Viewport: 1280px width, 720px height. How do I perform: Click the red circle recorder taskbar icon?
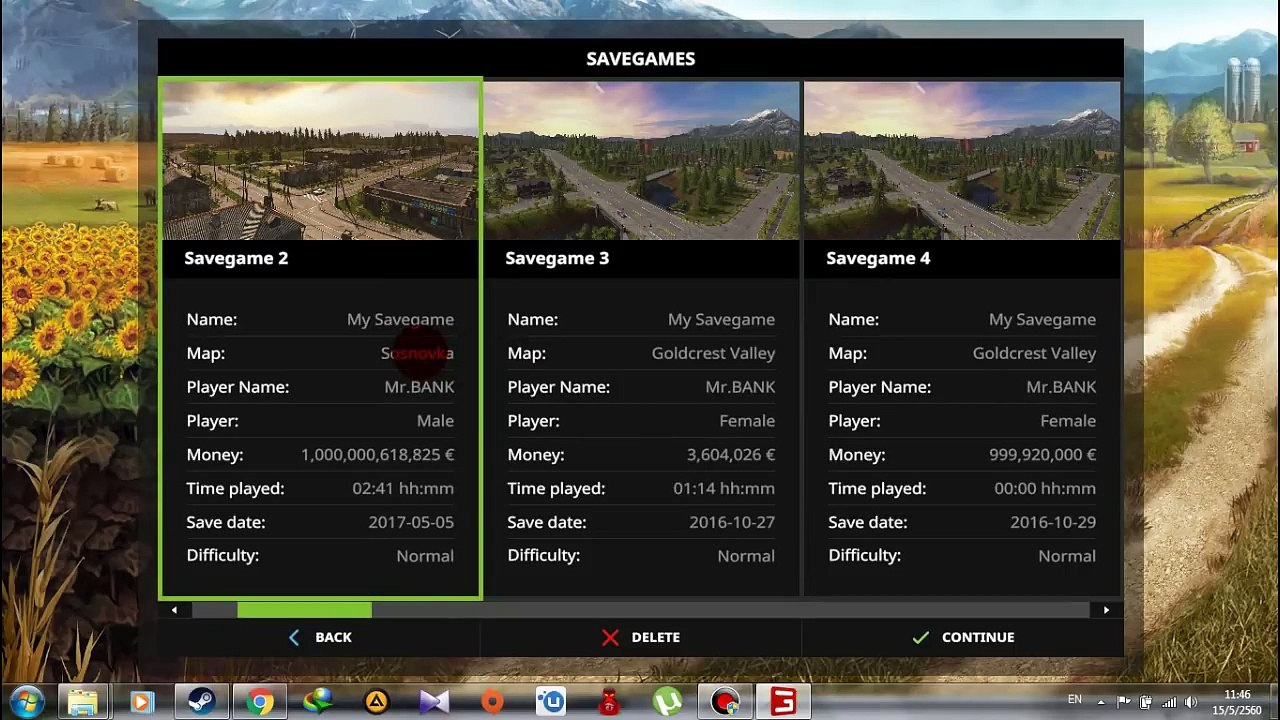tap(725, 702)
